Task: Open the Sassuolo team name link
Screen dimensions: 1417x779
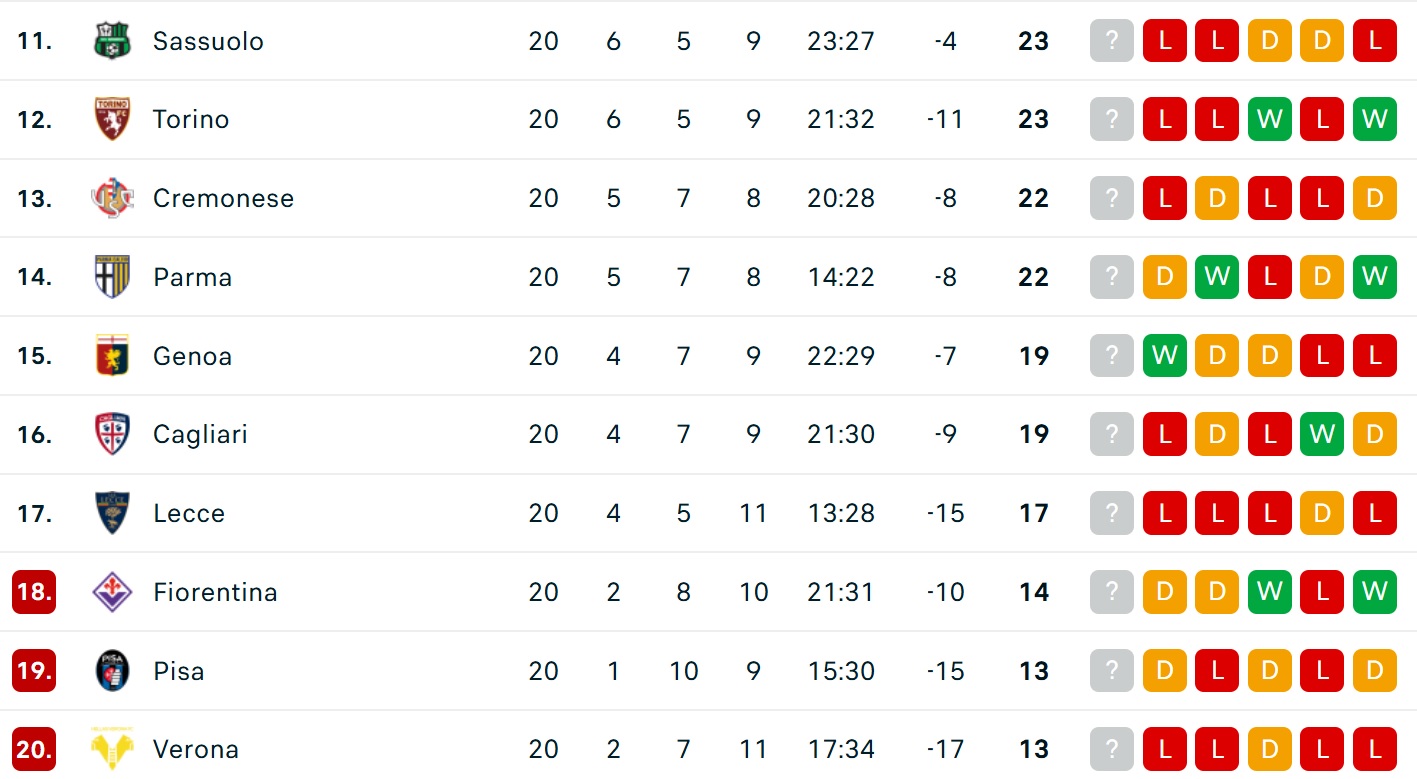Action: coord(208,41)
